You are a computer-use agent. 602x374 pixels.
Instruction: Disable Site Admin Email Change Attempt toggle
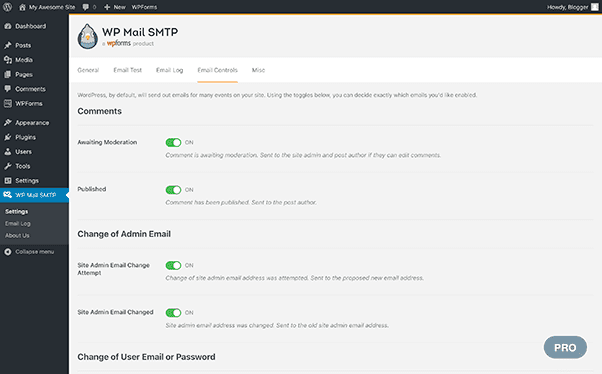coord(173,265)
